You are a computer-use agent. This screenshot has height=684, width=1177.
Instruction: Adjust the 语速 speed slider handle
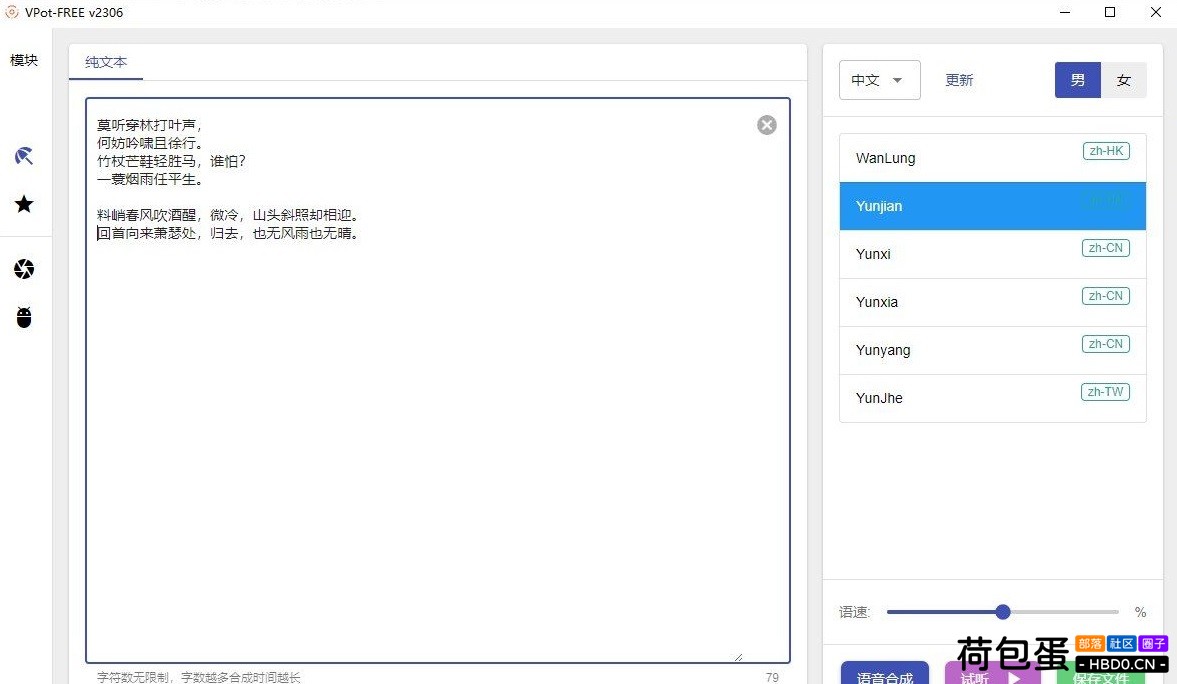click(x=1003, y=612)
